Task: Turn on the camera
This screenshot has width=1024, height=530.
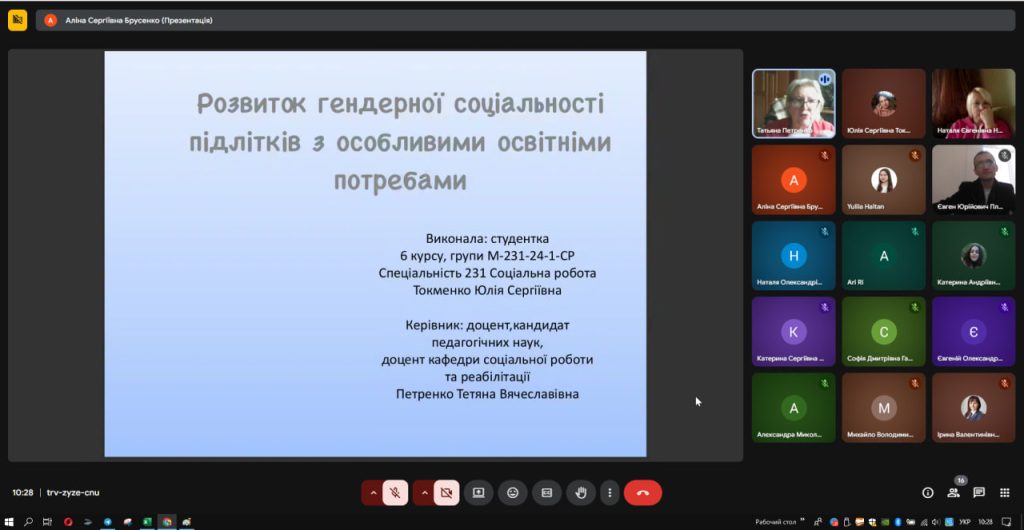Action: pyautogui.click(x=447, y=492)
